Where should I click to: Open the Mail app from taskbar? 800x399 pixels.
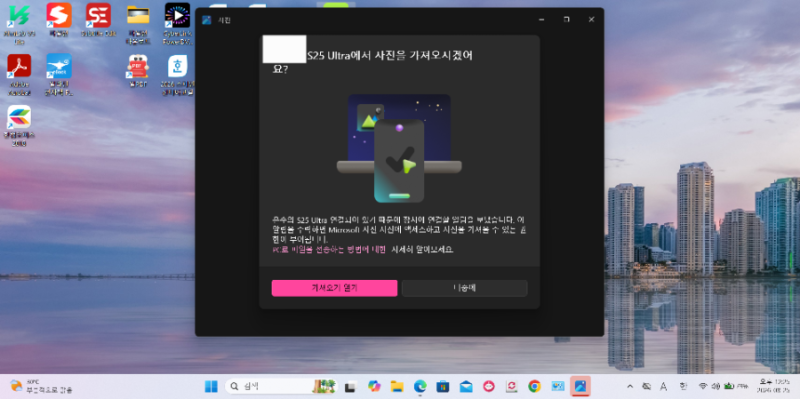(466, 386)
